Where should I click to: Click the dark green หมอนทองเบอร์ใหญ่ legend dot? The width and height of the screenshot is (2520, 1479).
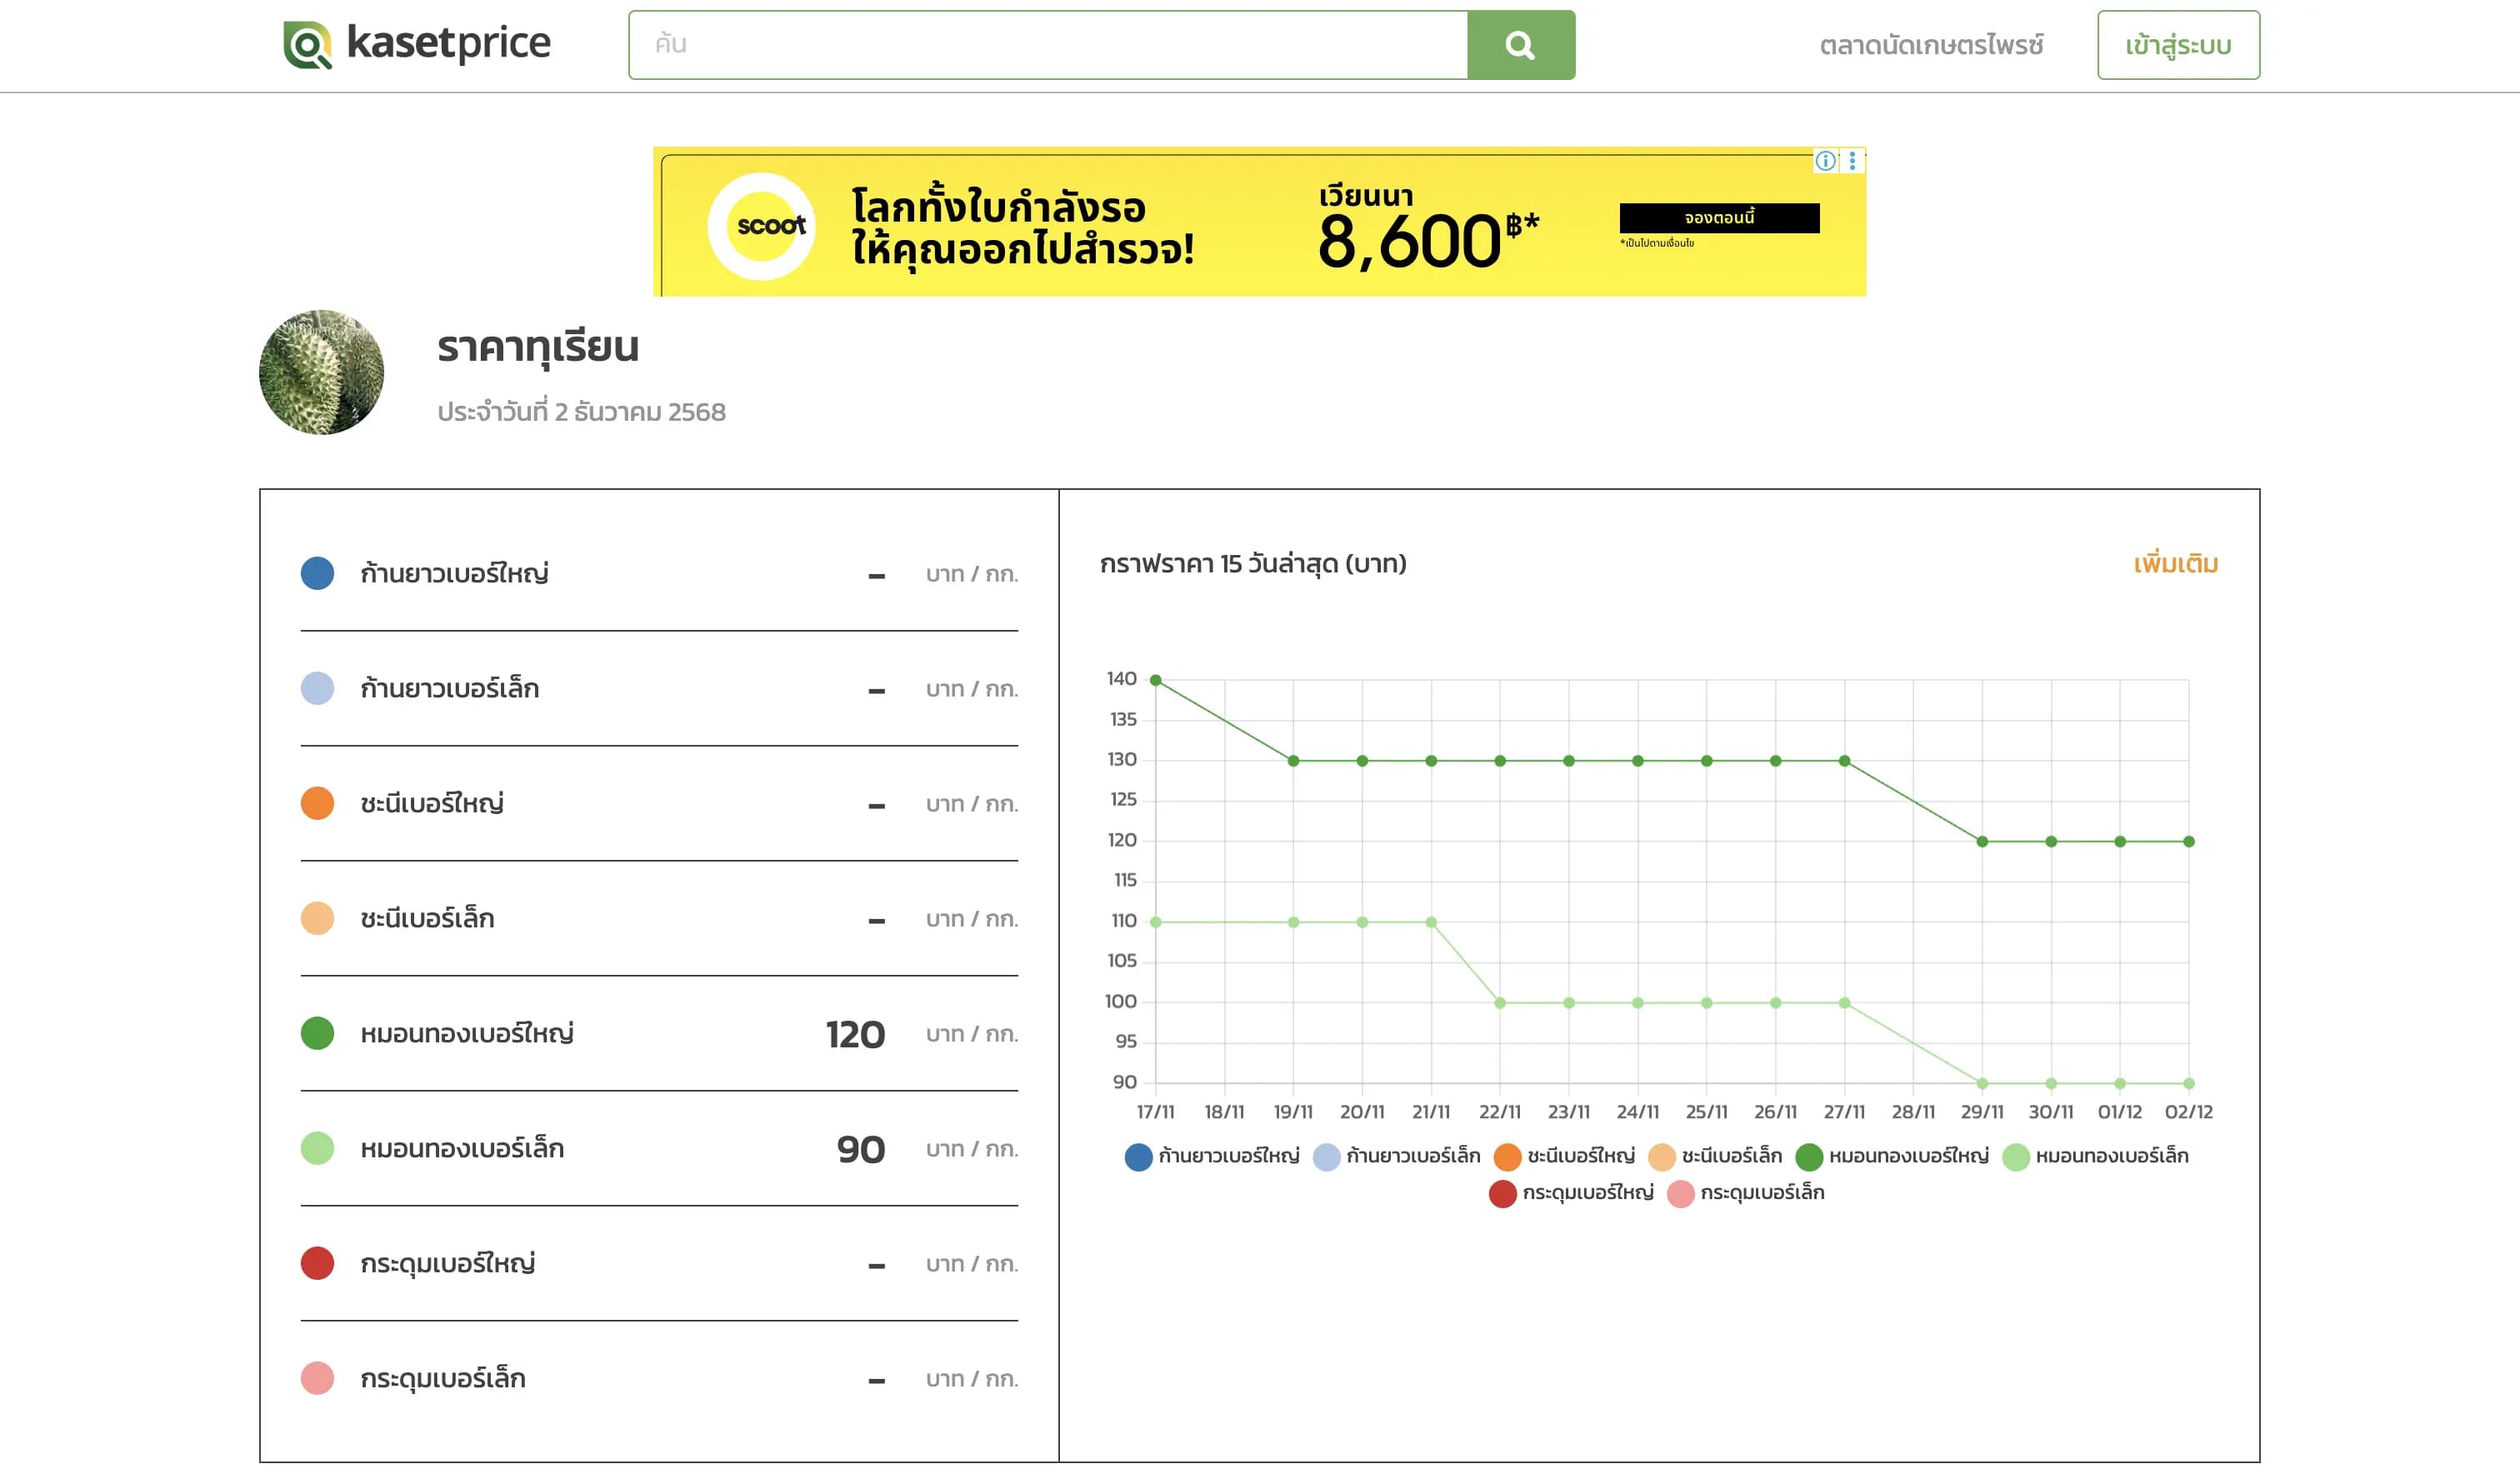1809,1157
